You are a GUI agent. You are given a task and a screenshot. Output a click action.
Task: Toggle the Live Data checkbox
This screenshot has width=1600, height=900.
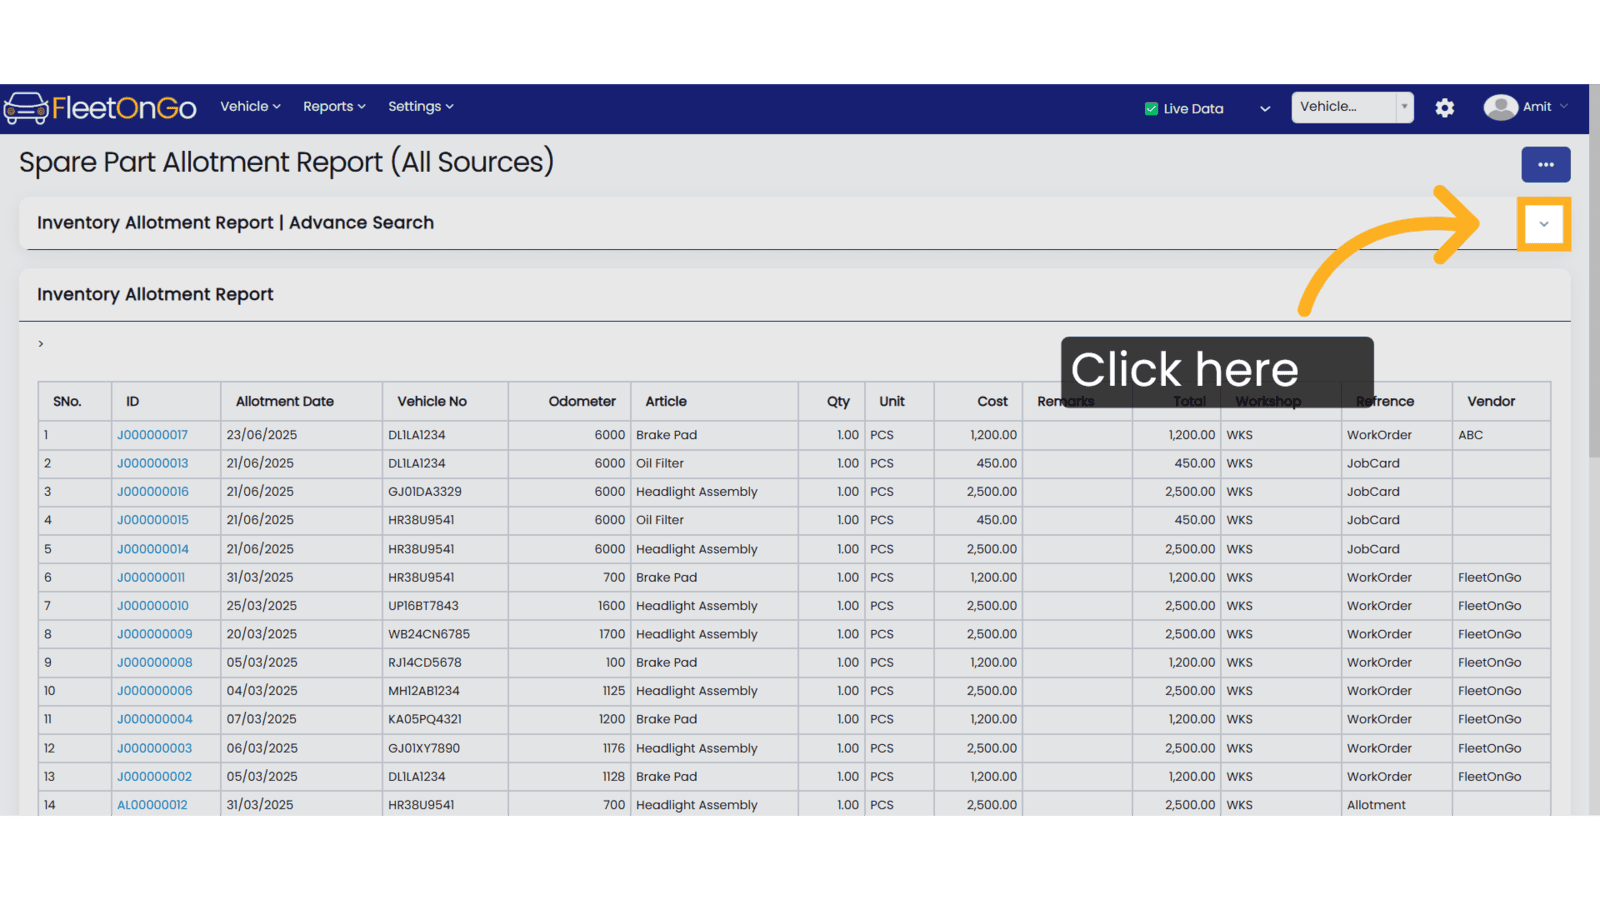1151,109
